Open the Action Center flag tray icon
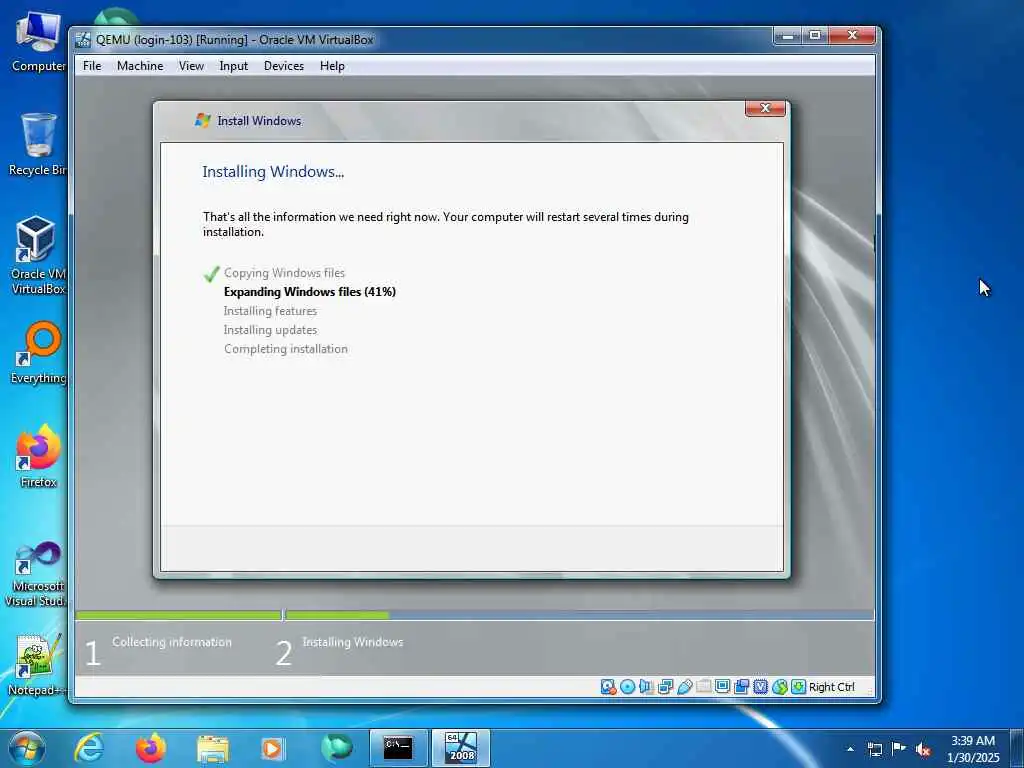 tap(899, 748)
